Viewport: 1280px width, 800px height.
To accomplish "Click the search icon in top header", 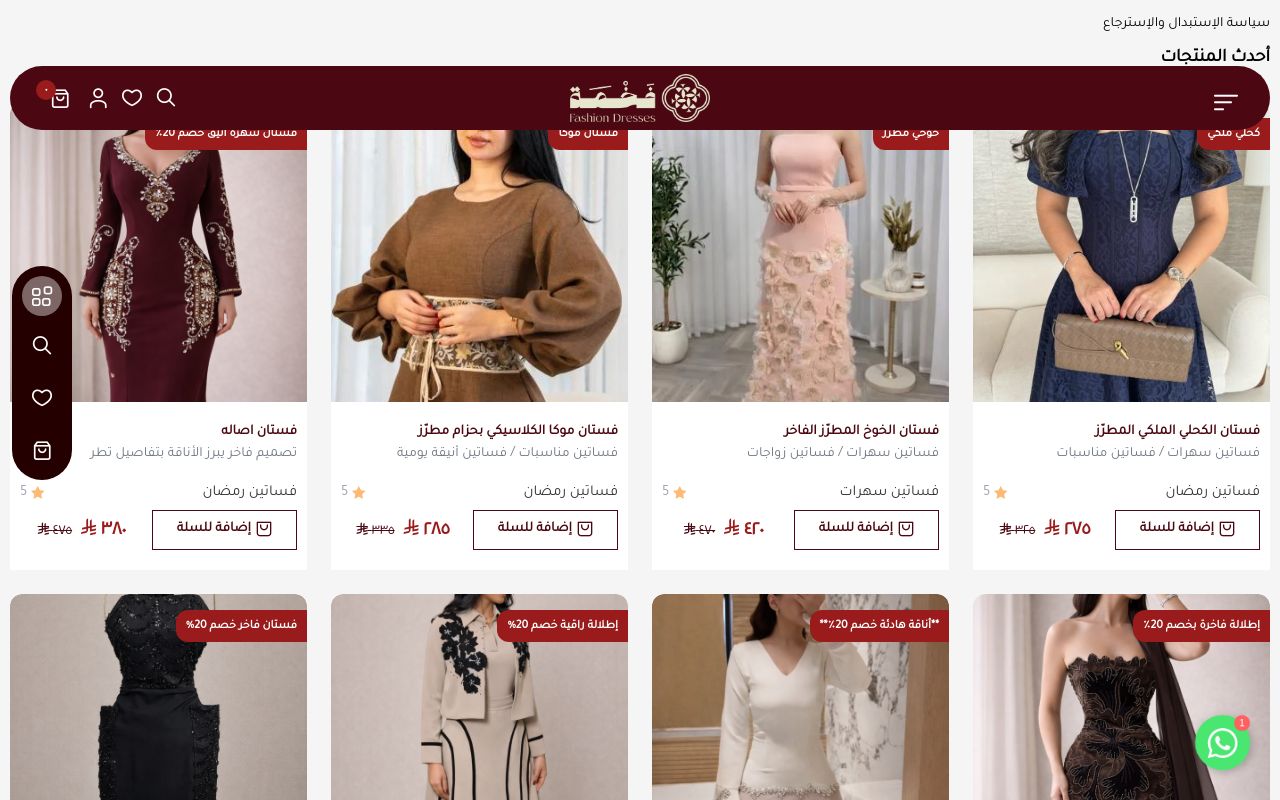I will 166,97.
